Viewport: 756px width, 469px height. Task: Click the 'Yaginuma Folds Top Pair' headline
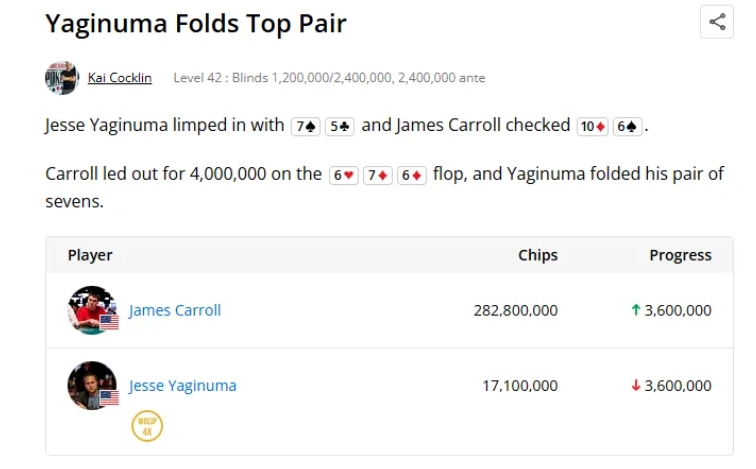click(196, 23)
